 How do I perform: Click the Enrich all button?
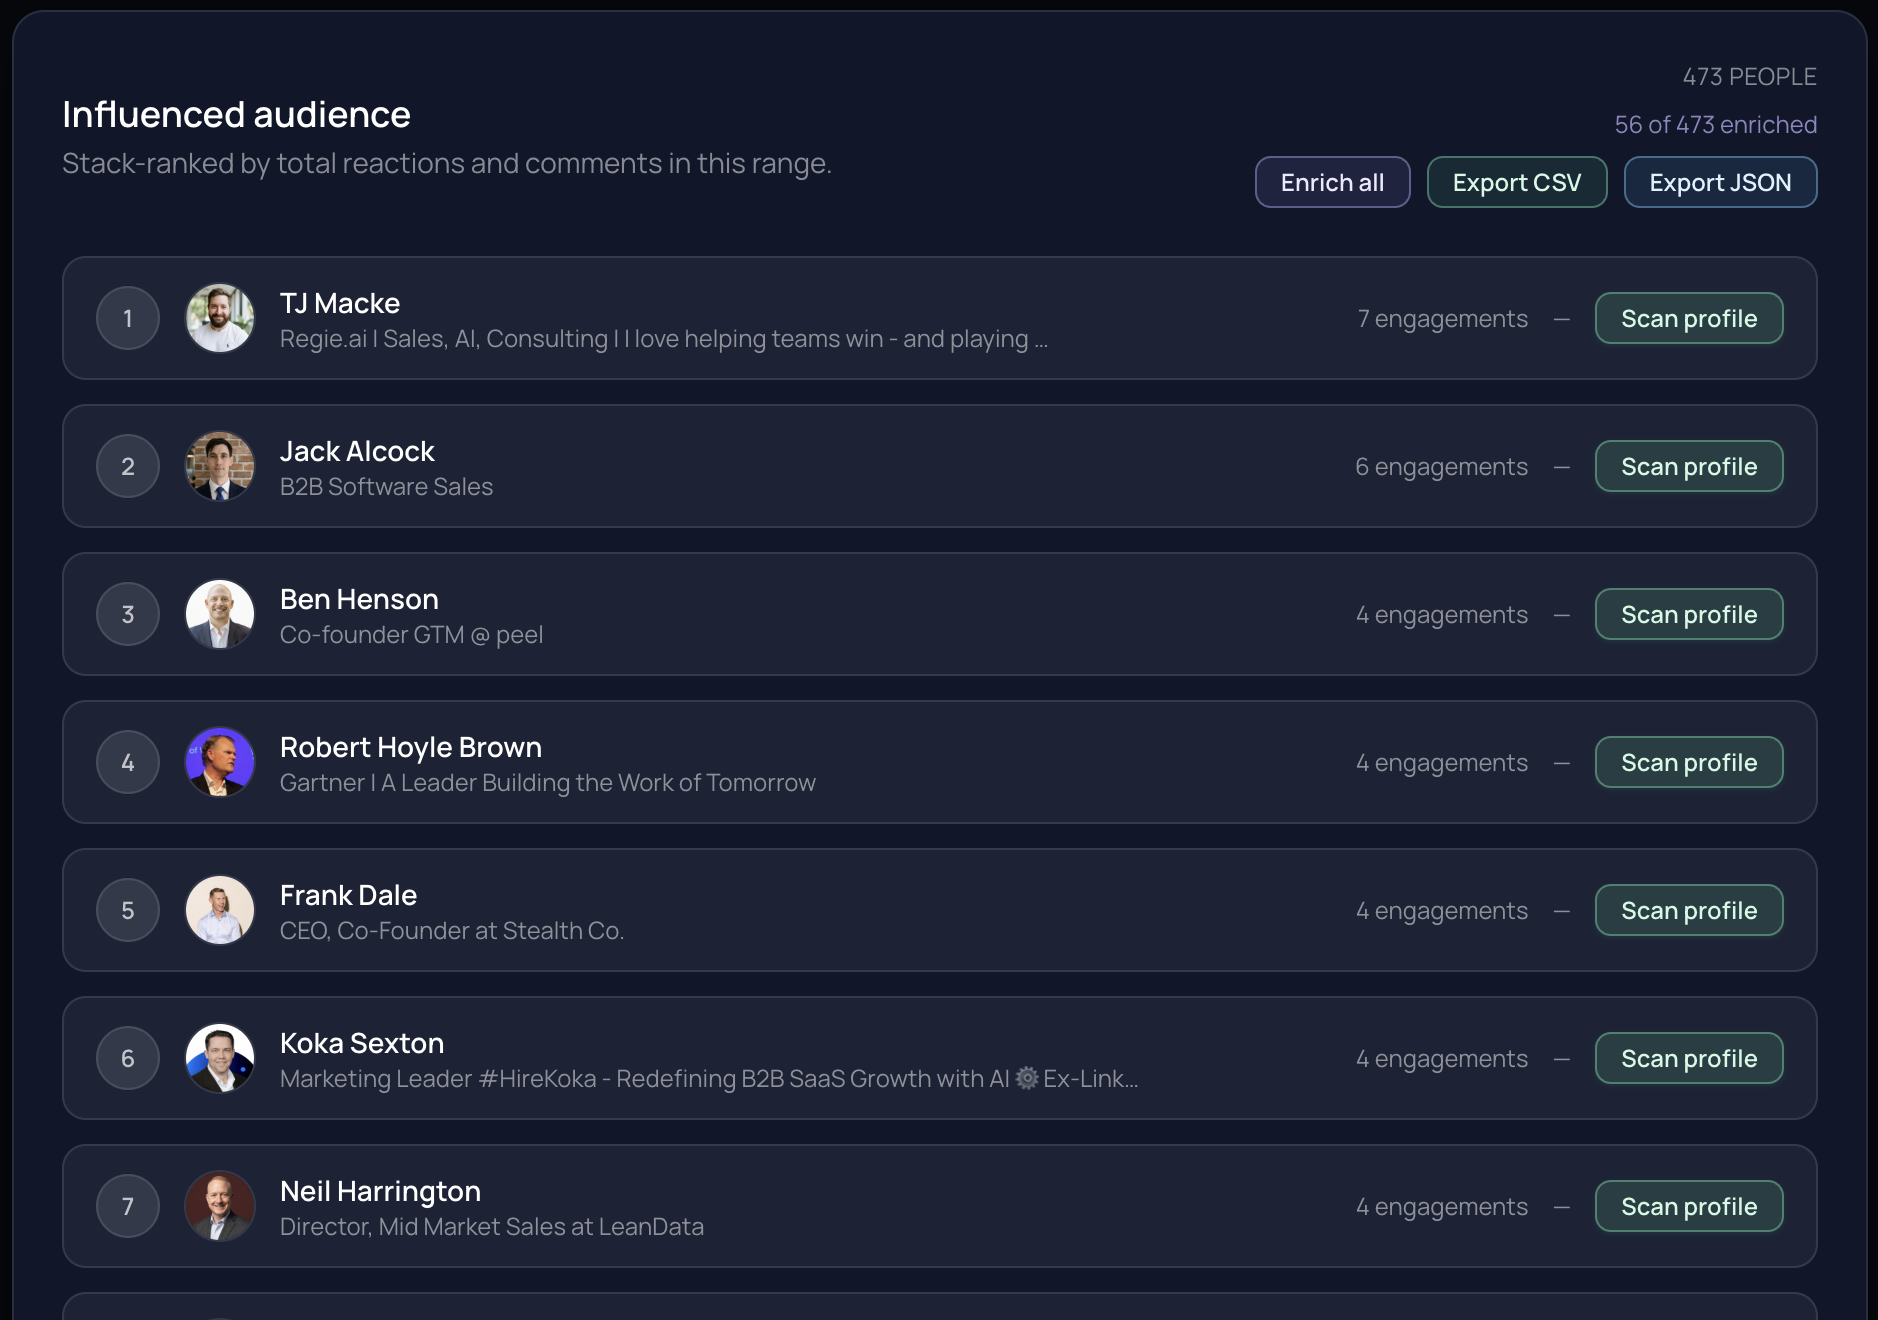[1332, 182]
